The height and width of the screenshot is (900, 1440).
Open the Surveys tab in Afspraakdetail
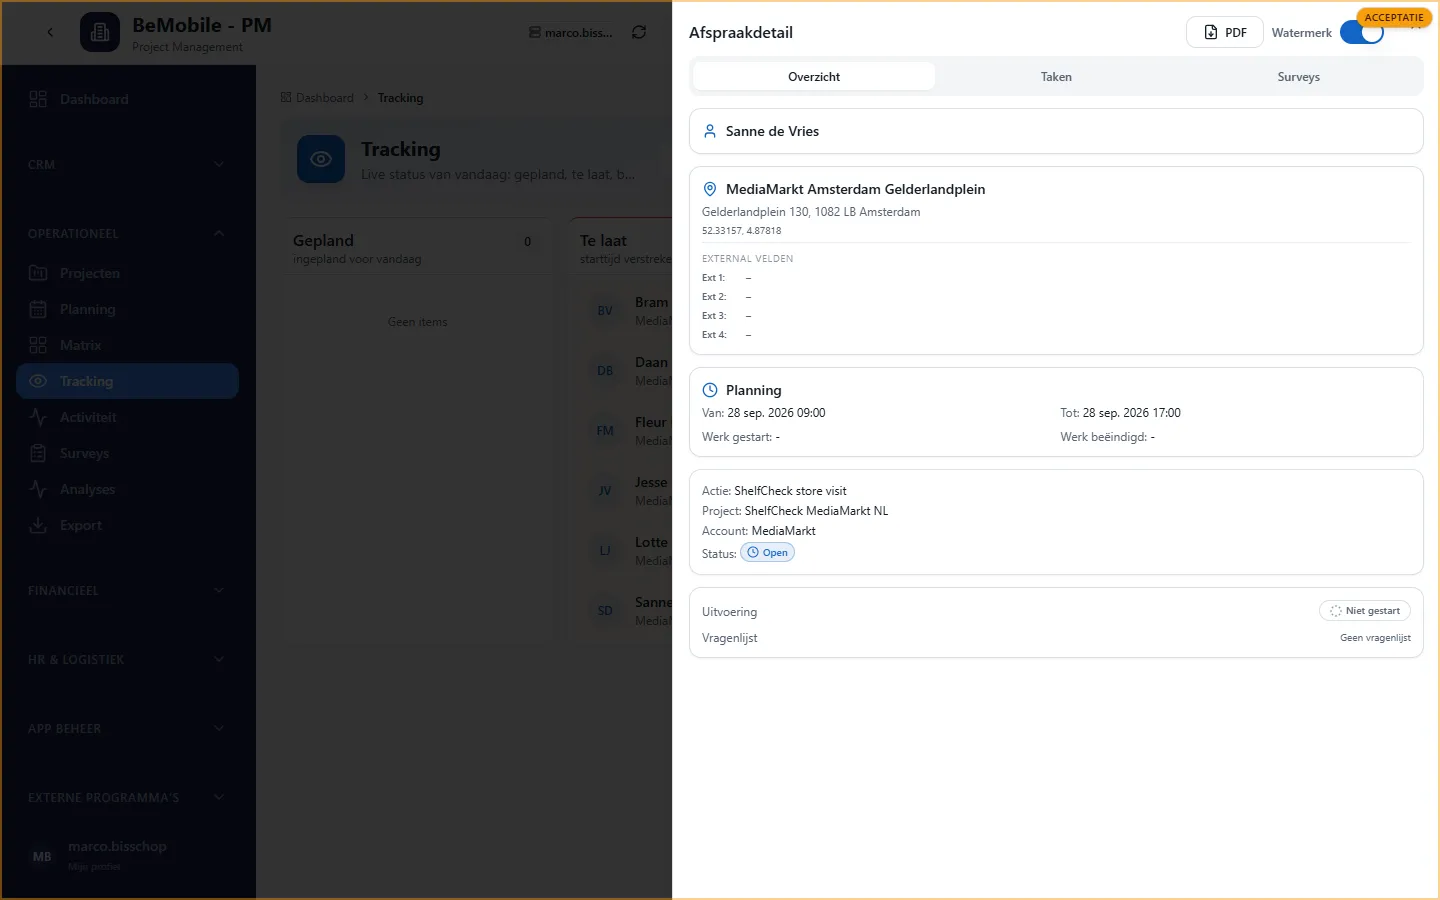(1298, 77)
